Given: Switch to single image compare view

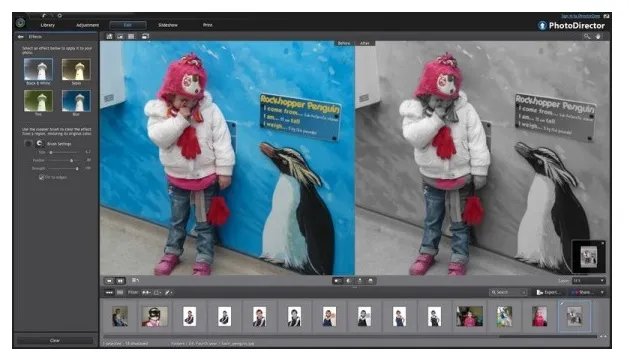Looking at the screenshot, I should (109, 281).
